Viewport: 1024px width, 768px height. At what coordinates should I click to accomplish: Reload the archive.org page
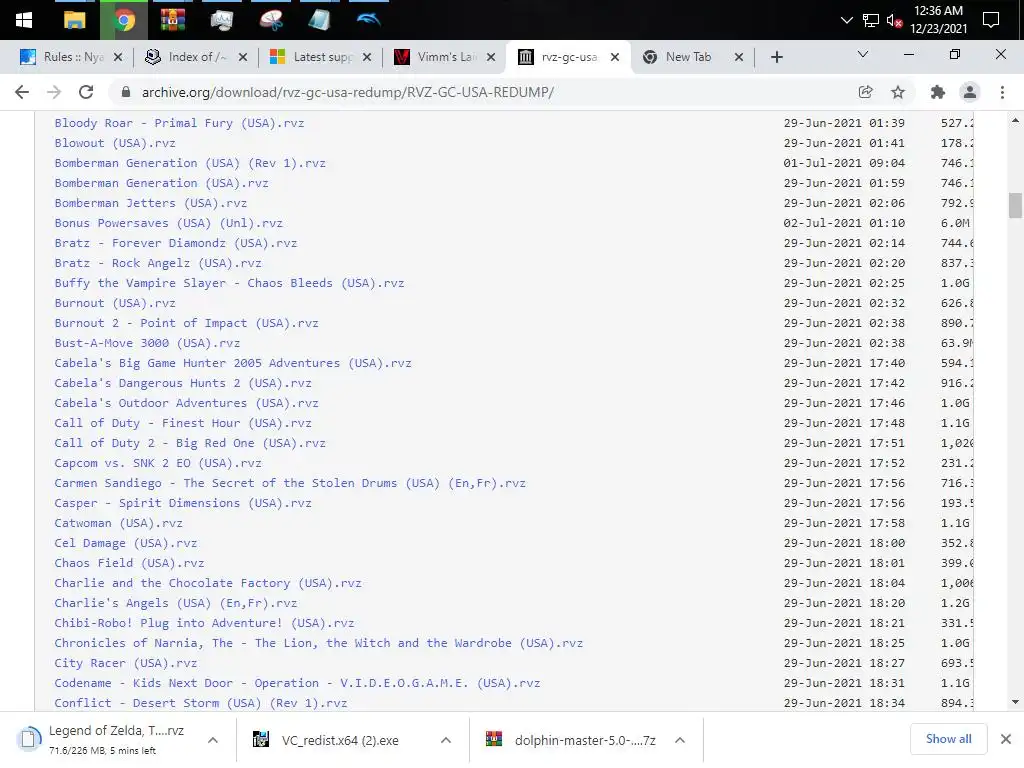pyautogui.click(x=86, y=92)
